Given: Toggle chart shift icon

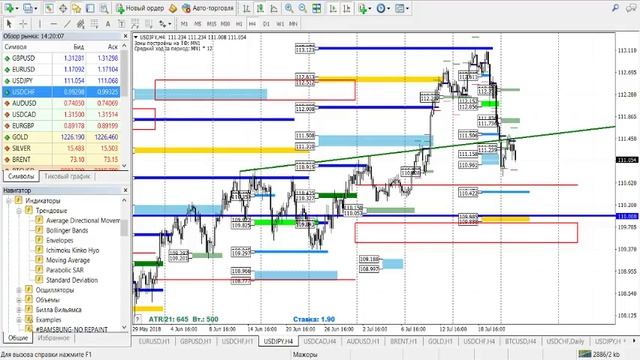Looking at the screenshot, I should coord(347,8).
